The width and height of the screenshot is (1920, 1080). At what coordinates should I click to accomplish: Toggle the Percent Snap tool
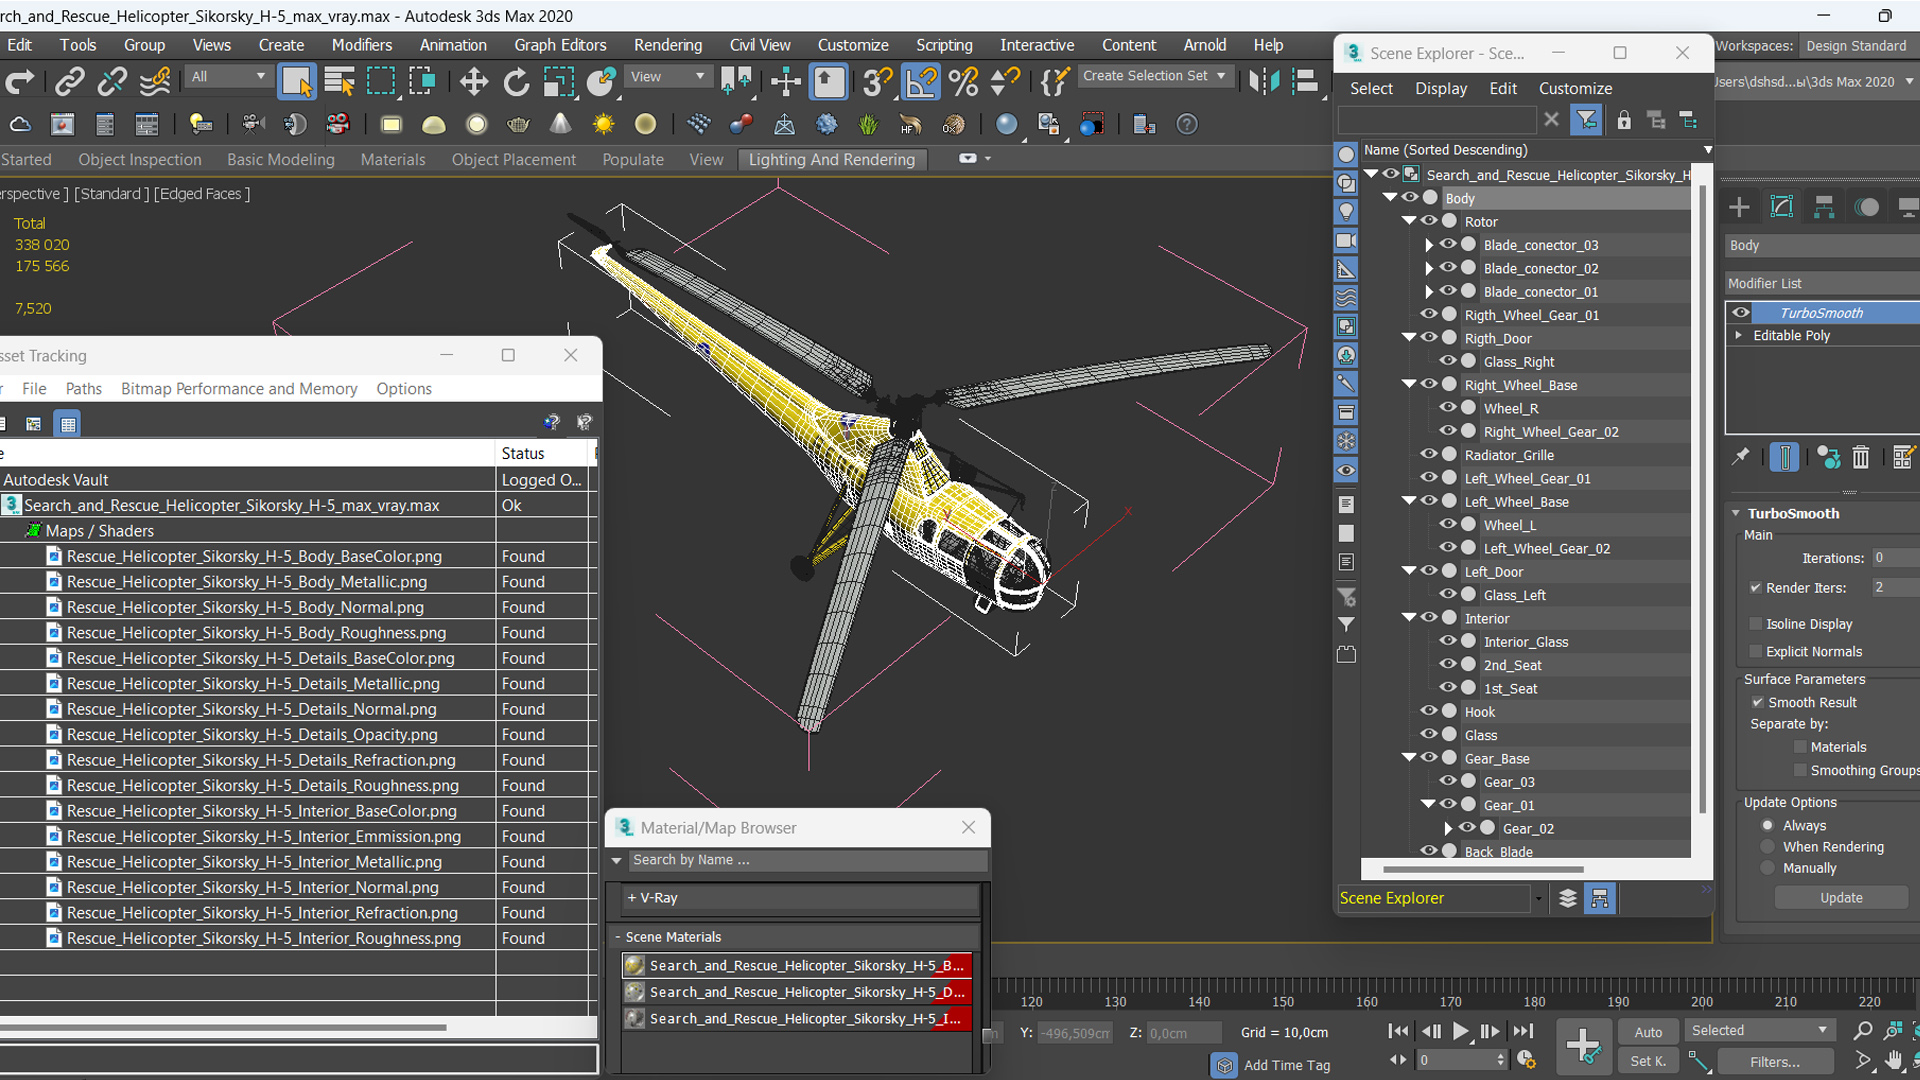point(963,81)
